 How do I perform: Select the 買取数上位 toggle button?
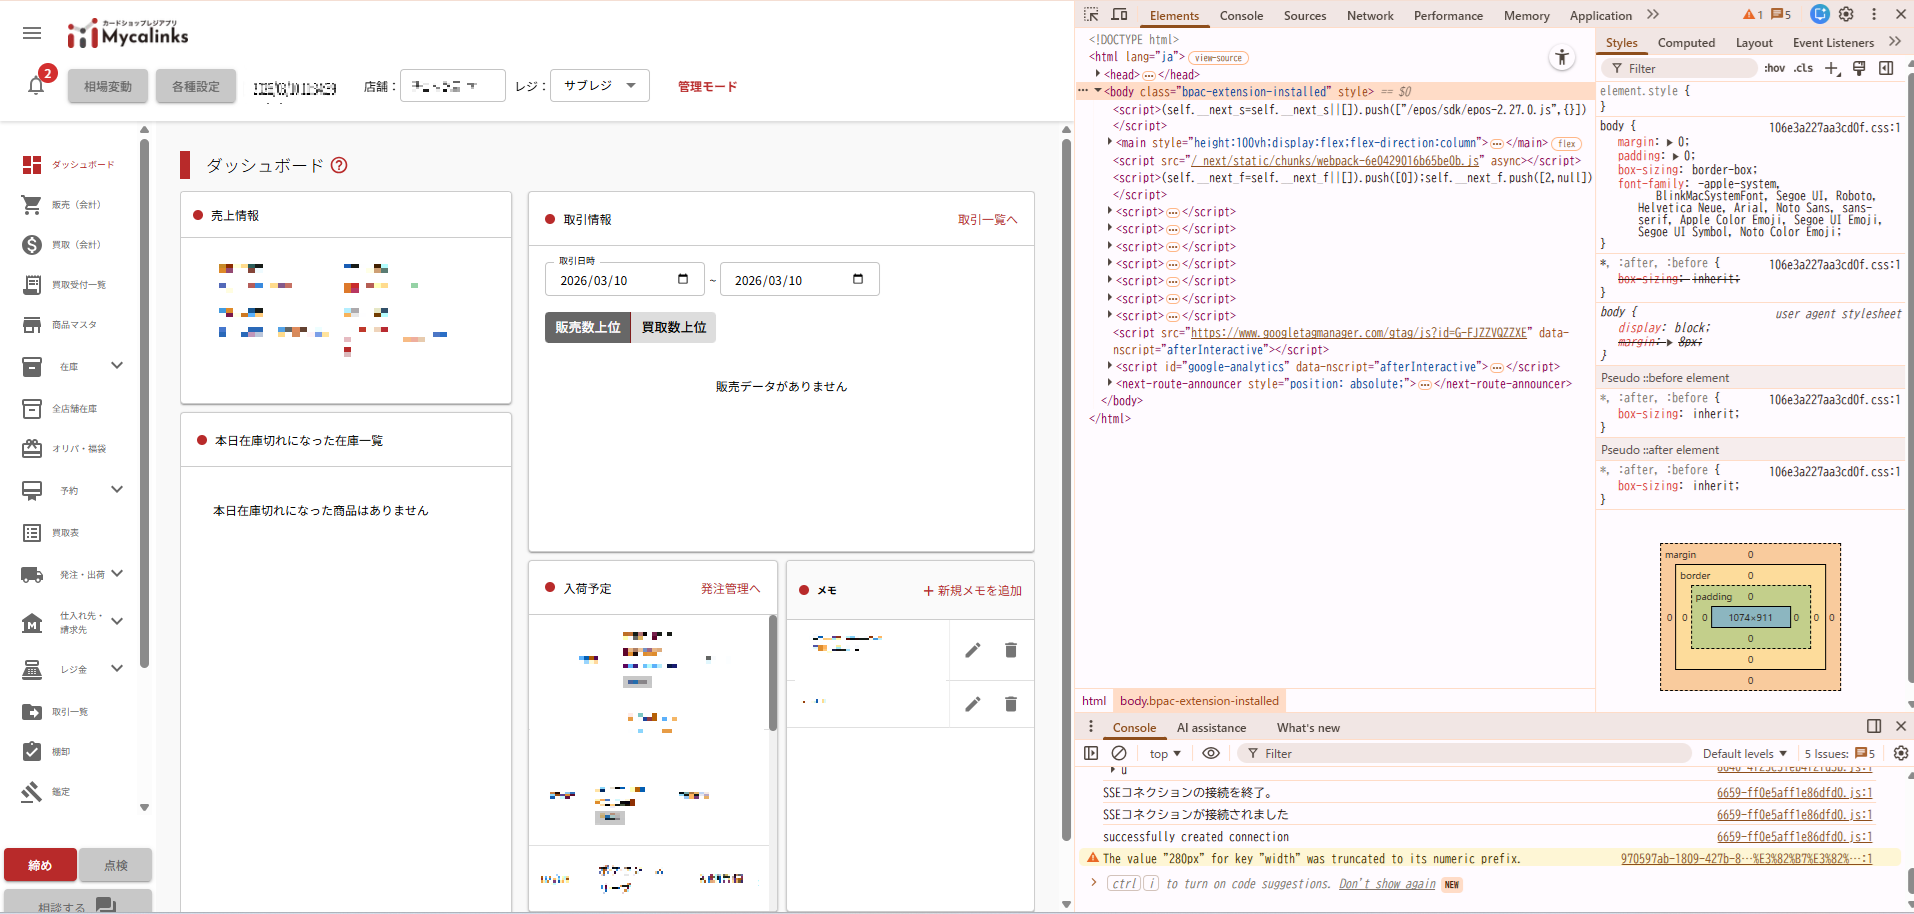[673, 328]
